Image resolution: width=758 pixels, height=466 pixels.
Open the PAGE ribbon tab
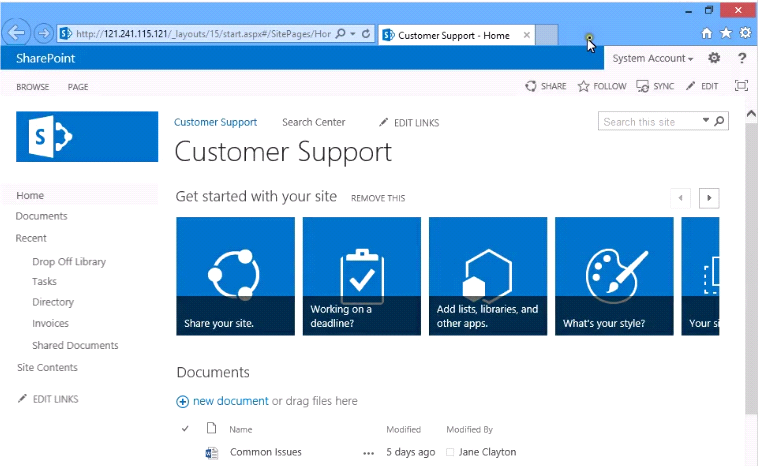(x=78, y=87)
